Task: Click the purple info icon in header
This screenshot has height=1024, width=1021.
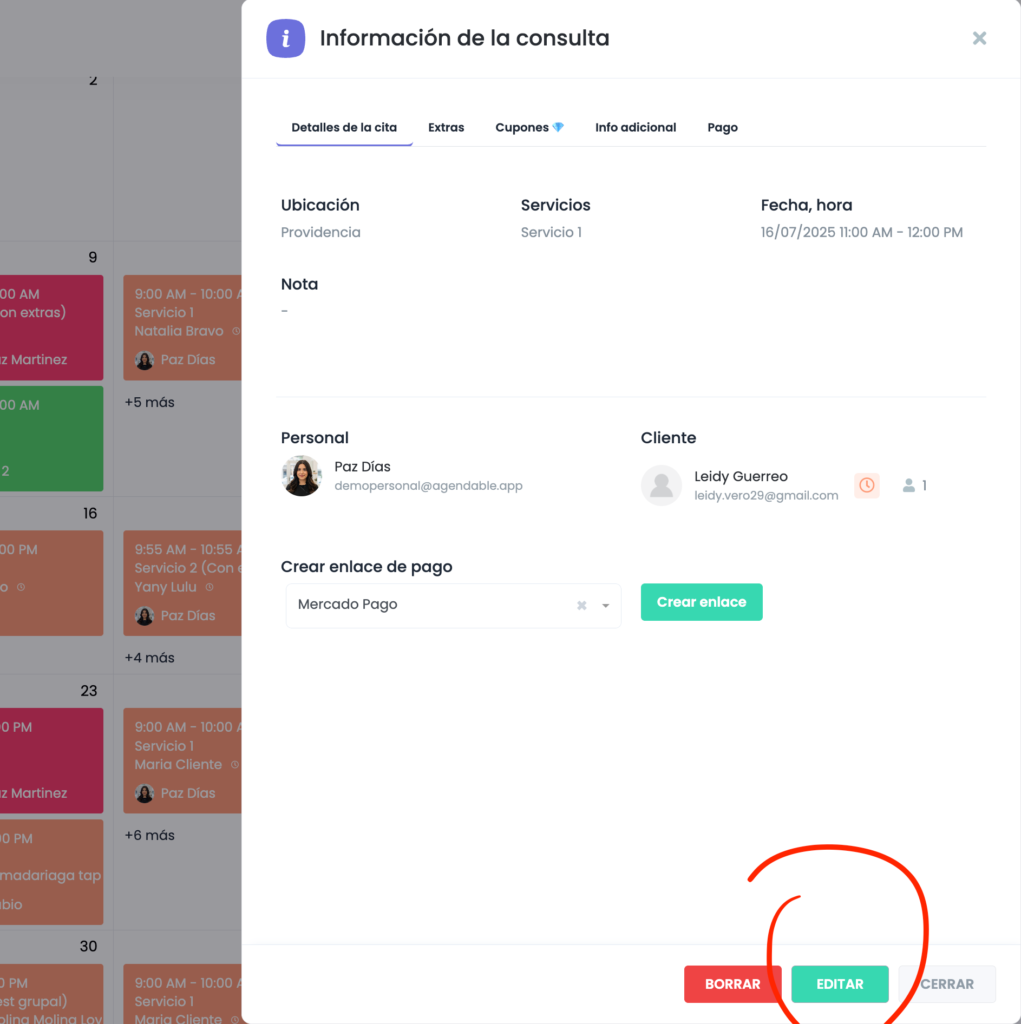Action: pos(286,39)
